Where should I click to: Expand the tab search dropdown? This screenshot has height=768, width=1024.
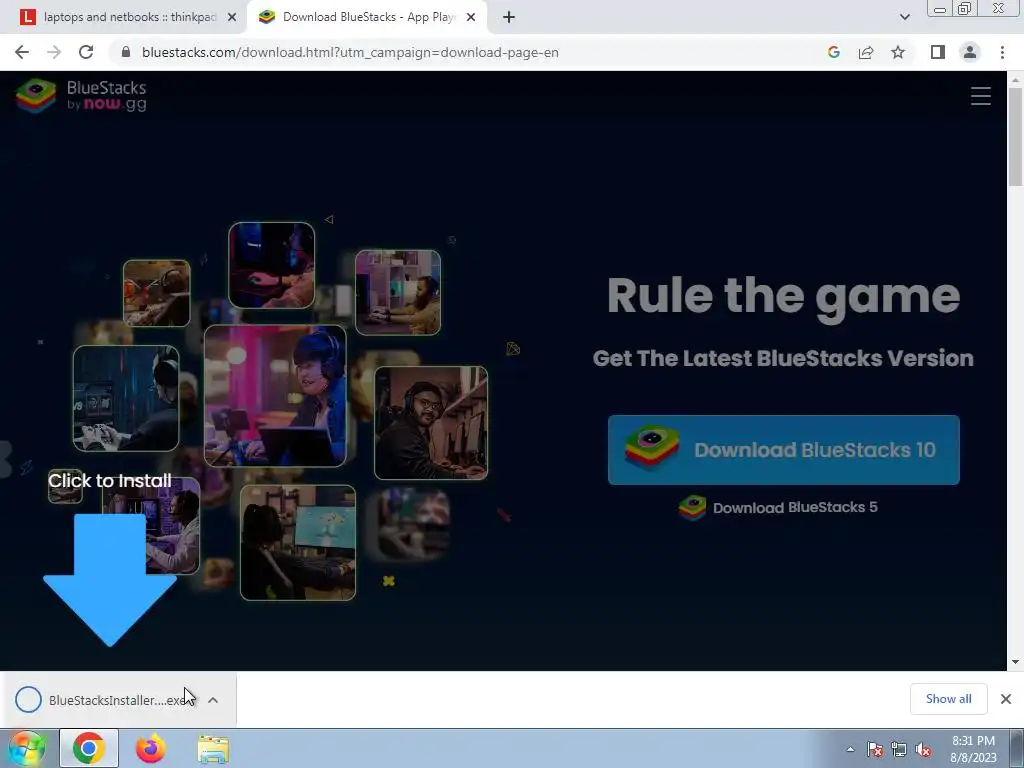tap(904, 18)
